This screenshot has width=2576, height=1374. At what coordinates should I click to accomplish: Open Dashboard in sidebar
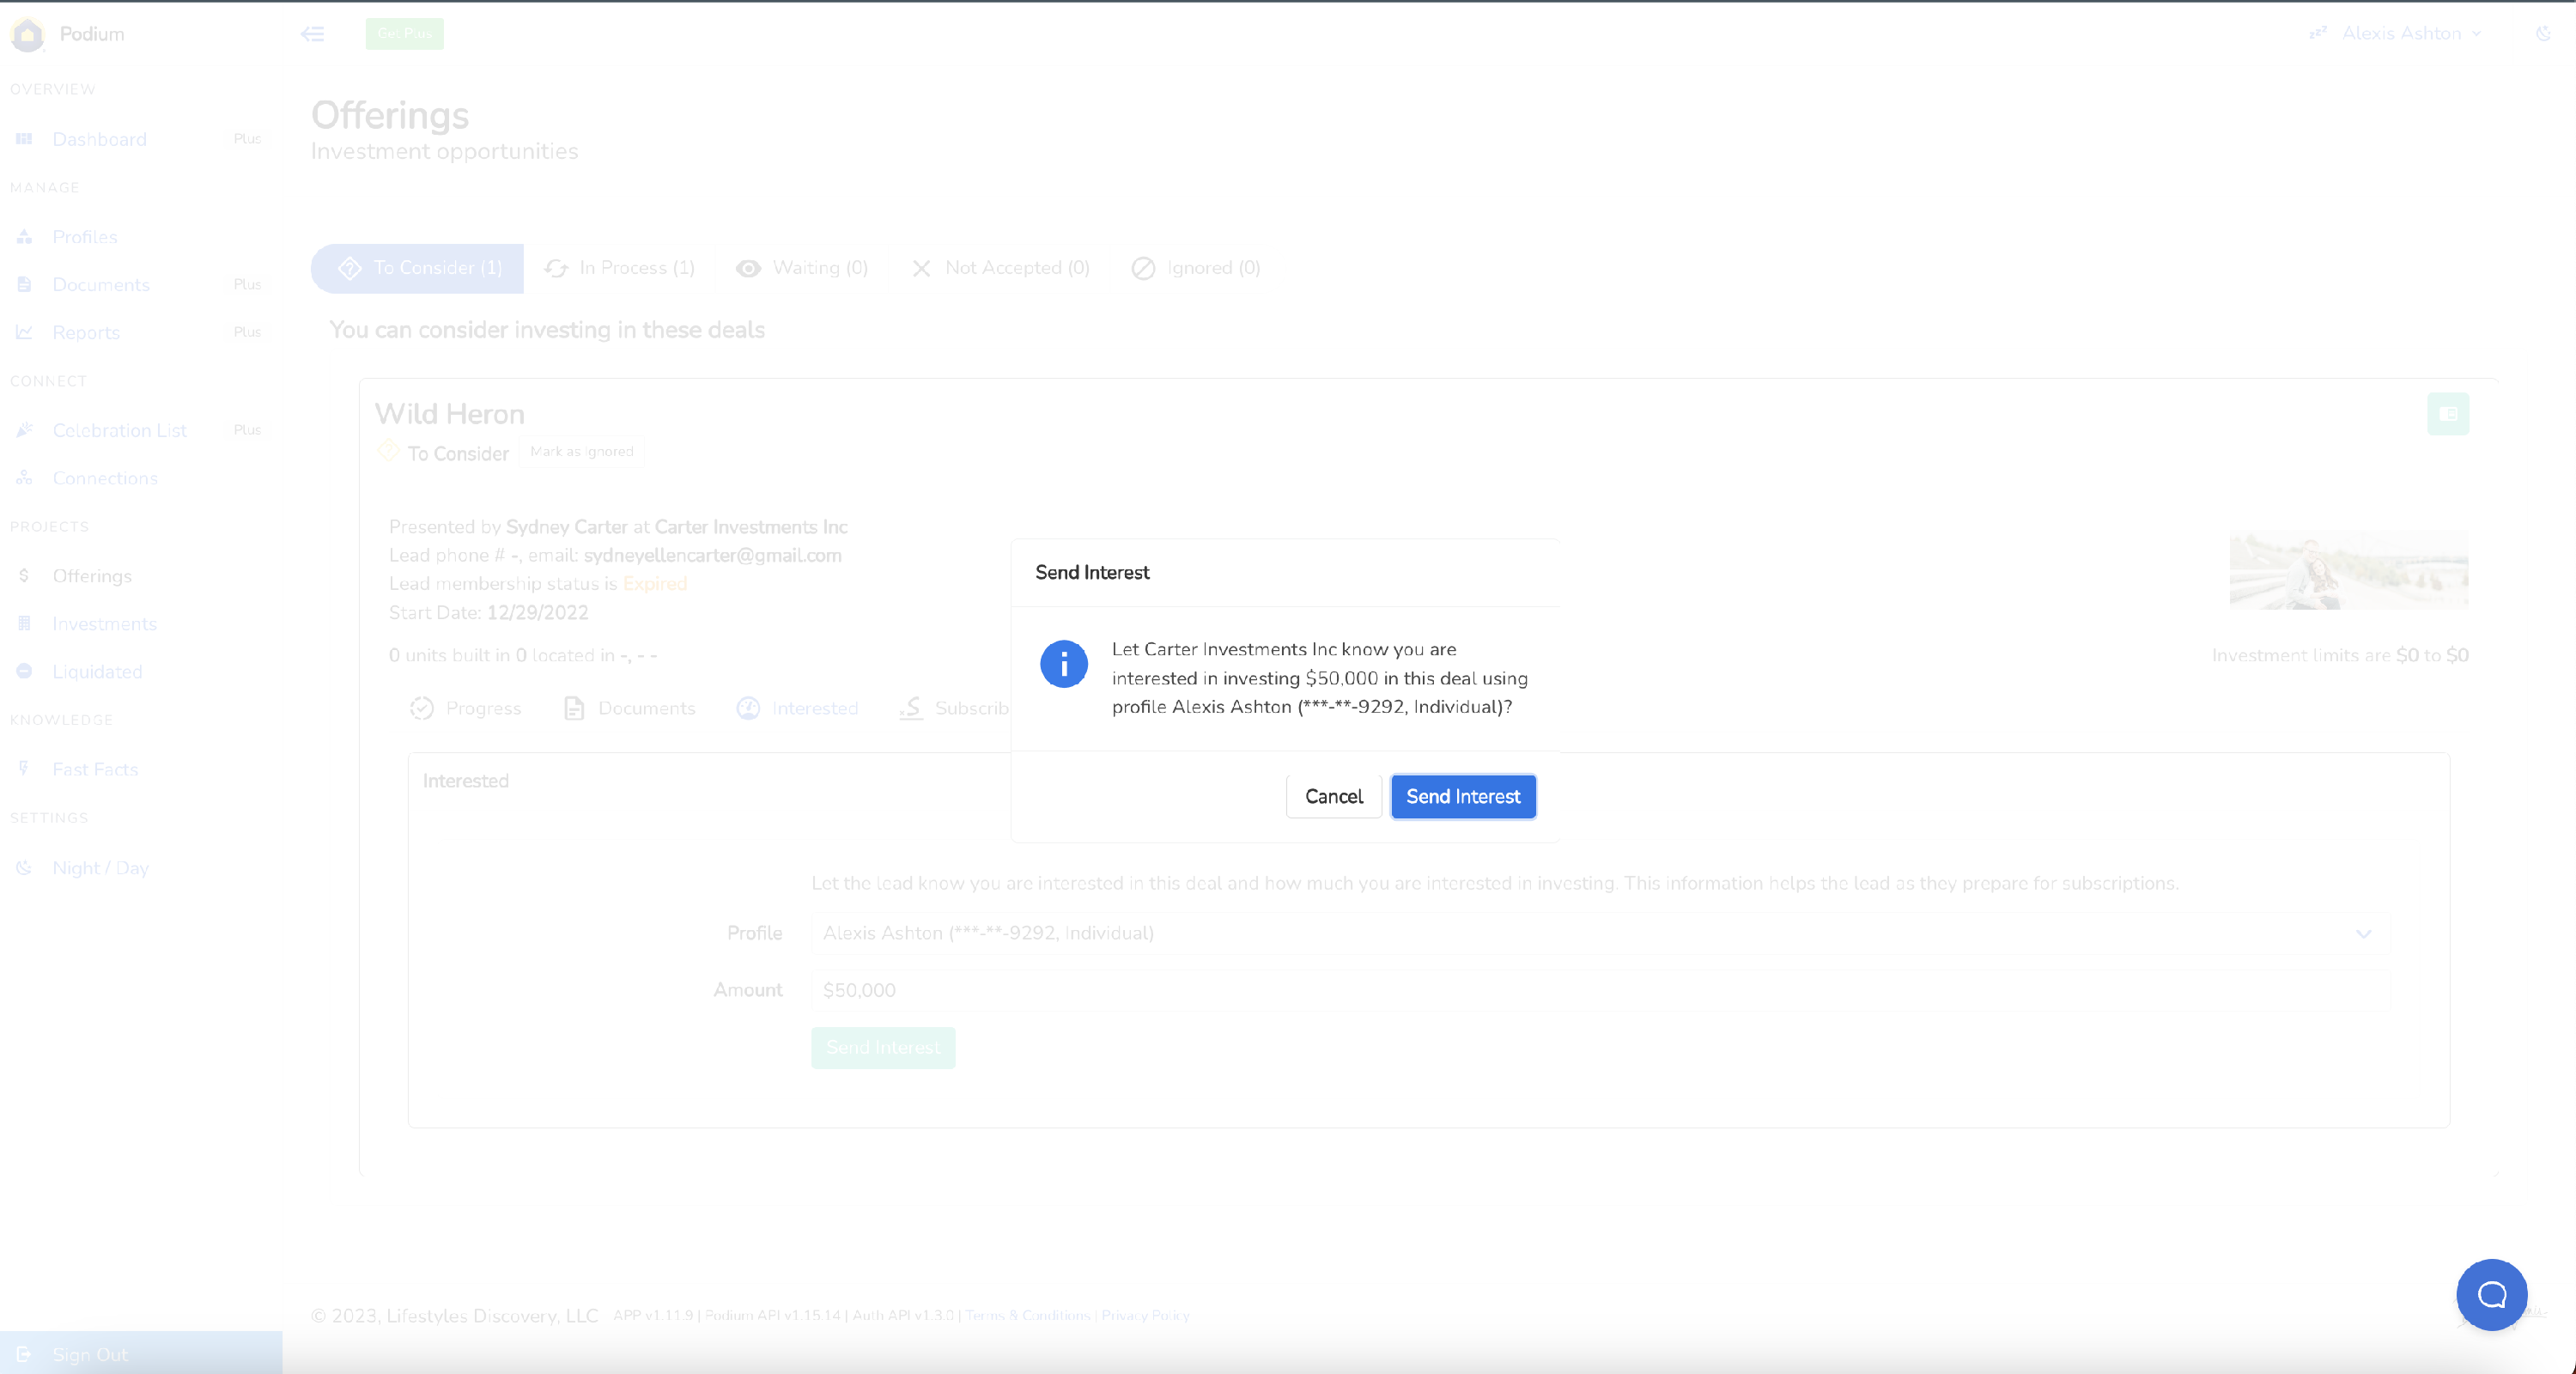pyautogui.click(x=99, y=139)
